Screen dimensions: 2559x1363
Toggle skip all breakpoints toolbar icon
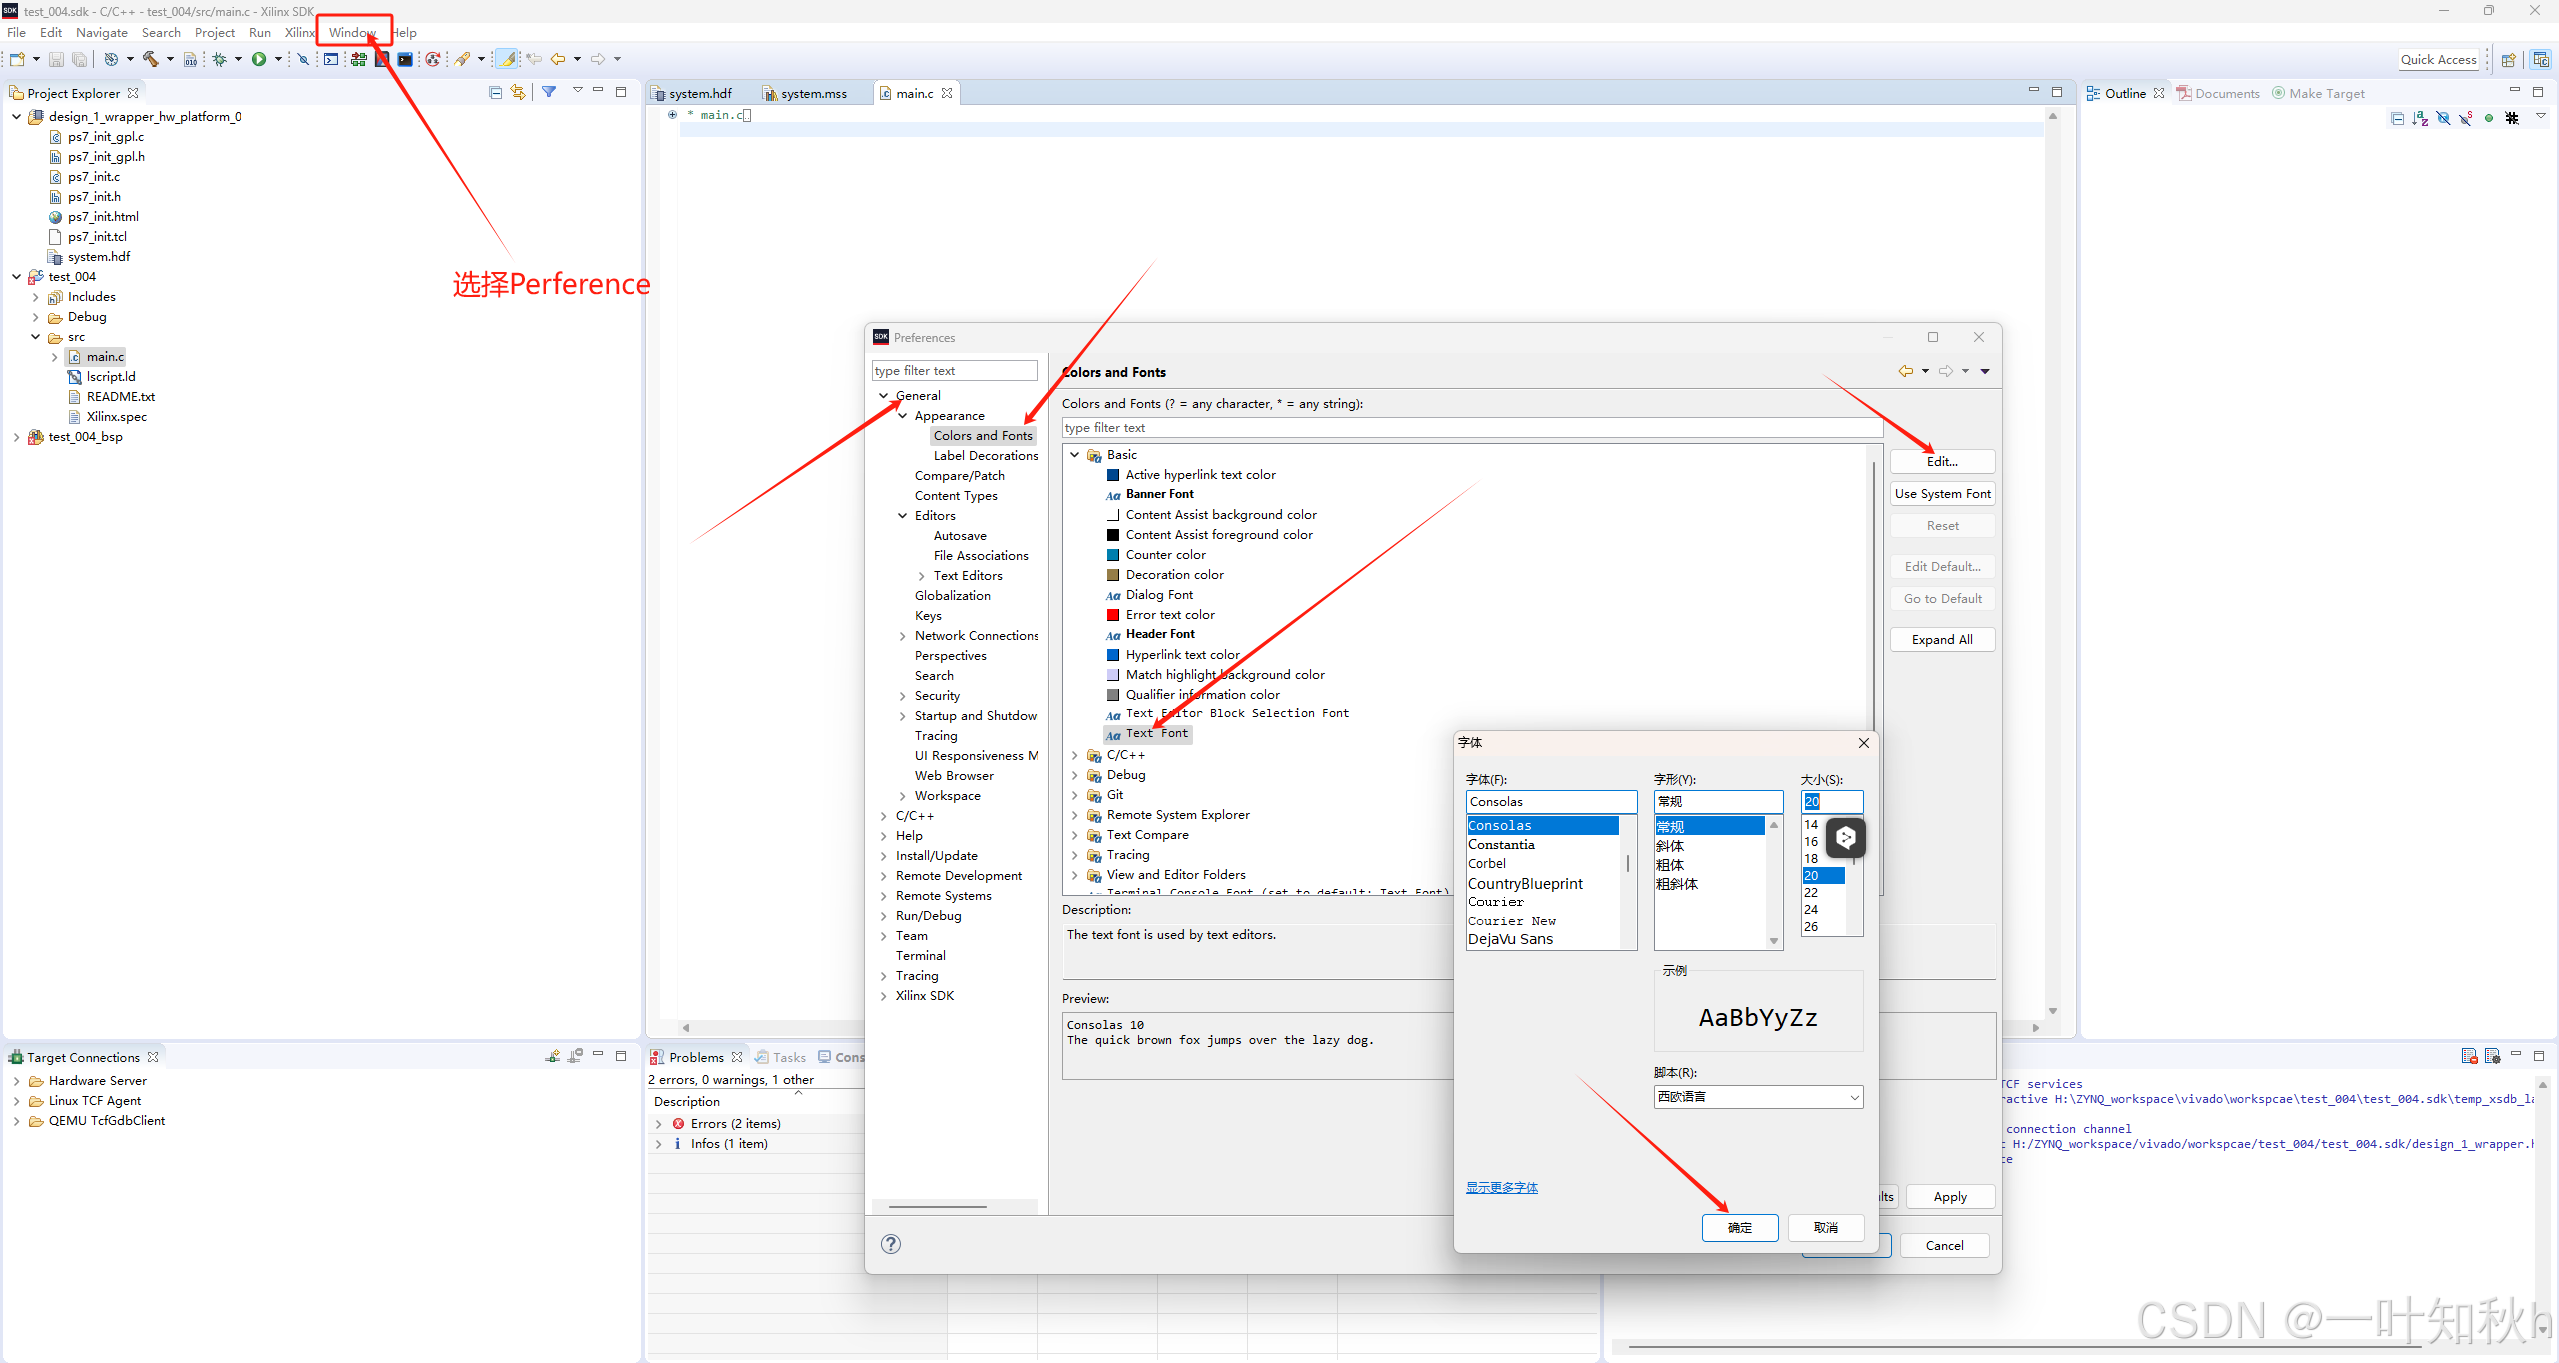point(304,60)
